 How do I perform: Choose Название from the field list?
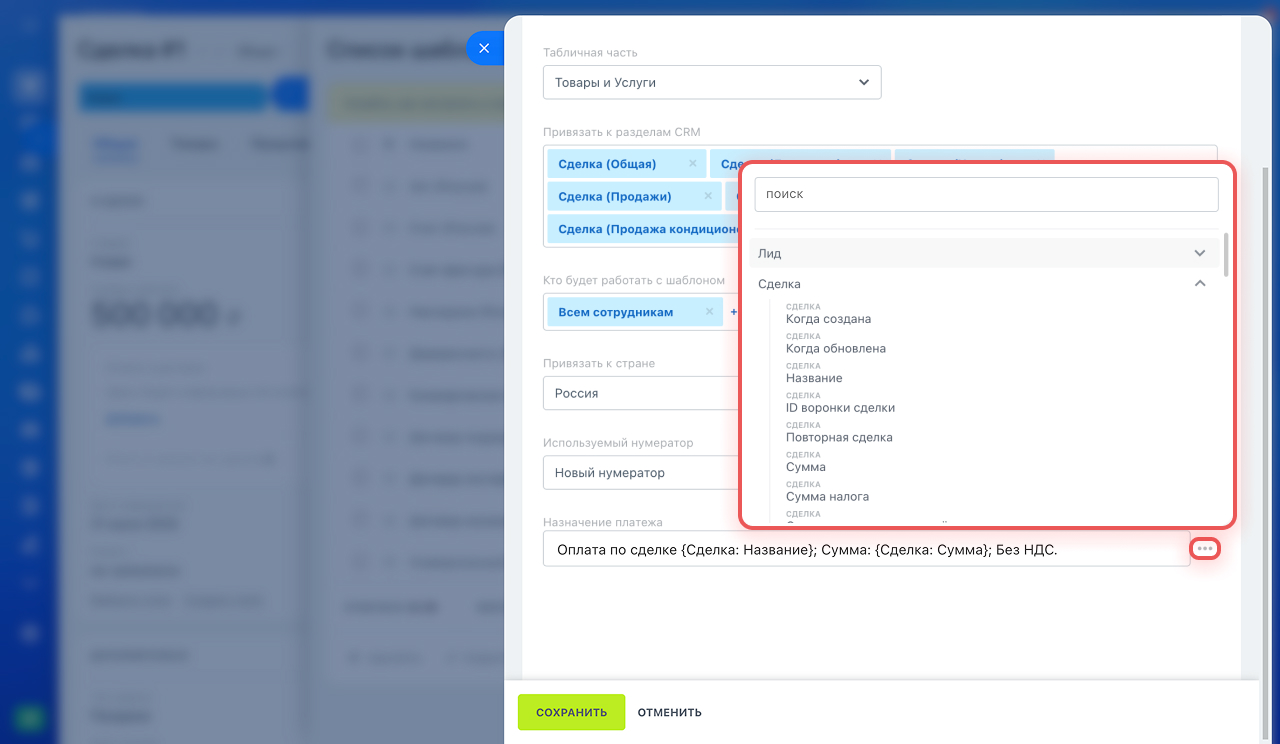(x=814, y=378)
